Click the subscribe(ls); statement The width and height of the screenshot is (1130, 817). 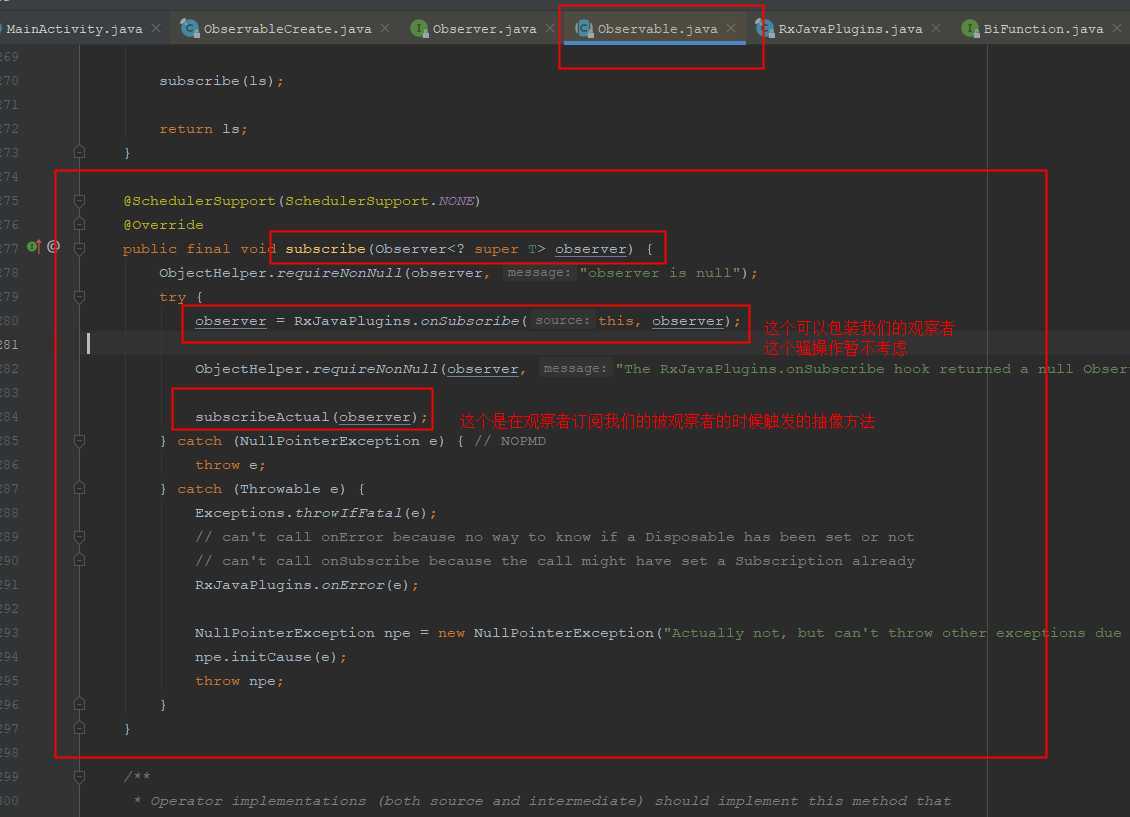[221, 81]
